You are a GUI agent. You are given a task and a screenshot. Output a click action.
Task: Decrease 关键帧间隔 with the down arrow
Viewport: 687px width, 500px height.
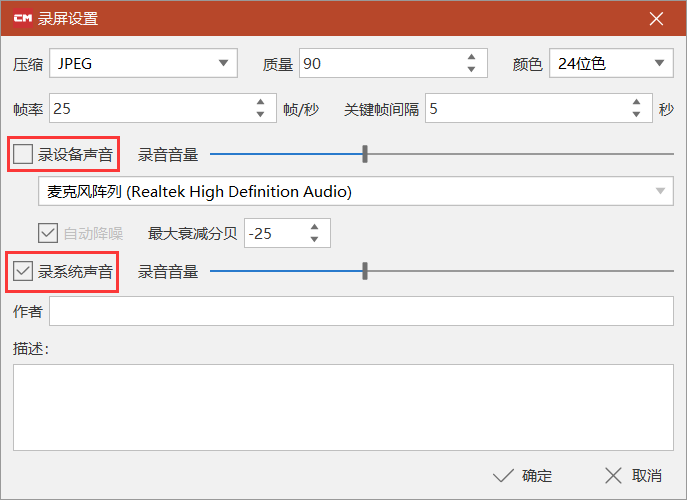636,114
